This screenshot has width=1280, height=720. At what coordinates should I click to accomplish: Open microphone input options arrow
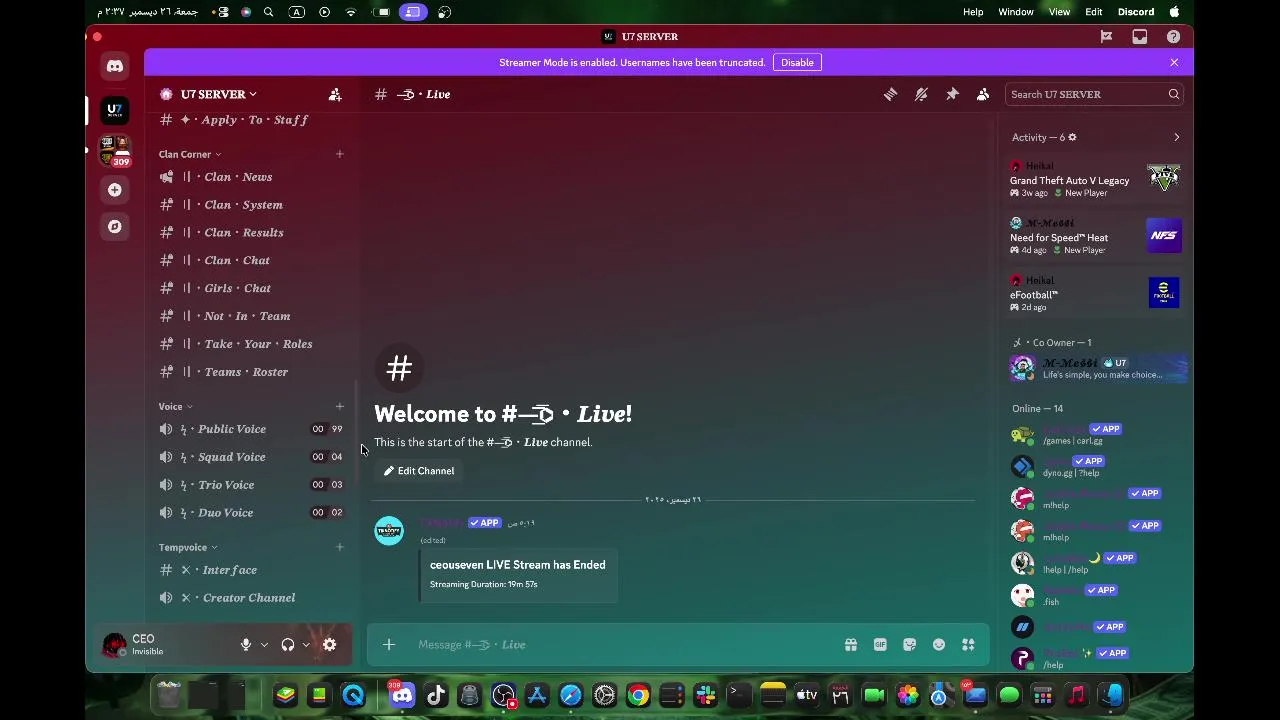[x=264, y=645]
